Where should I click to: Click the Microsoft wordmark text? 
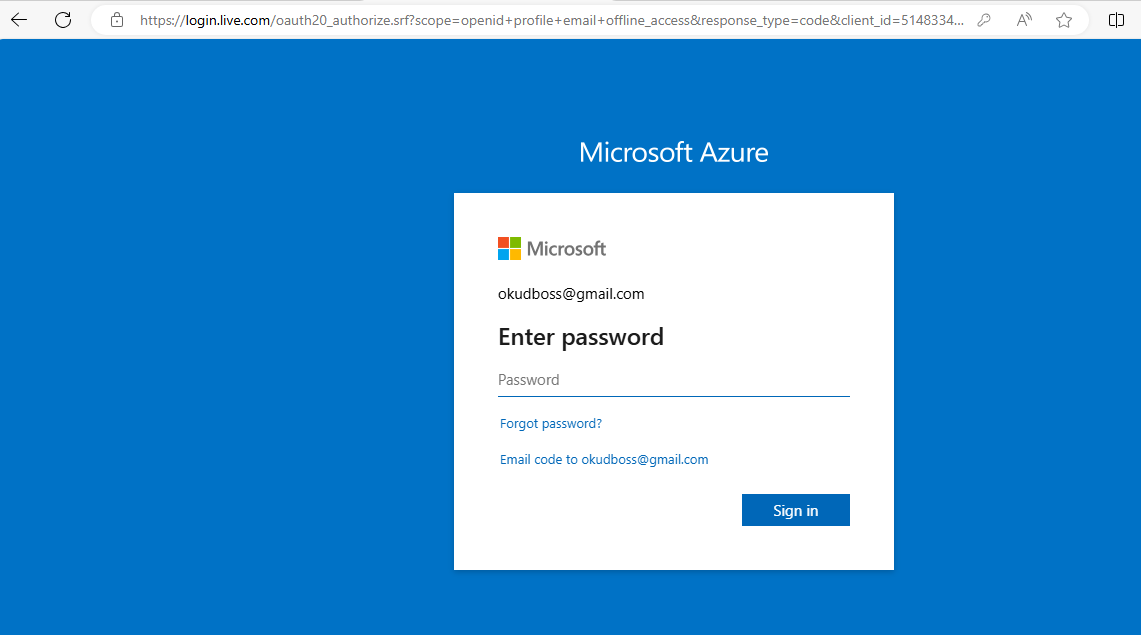pos(566,249)
